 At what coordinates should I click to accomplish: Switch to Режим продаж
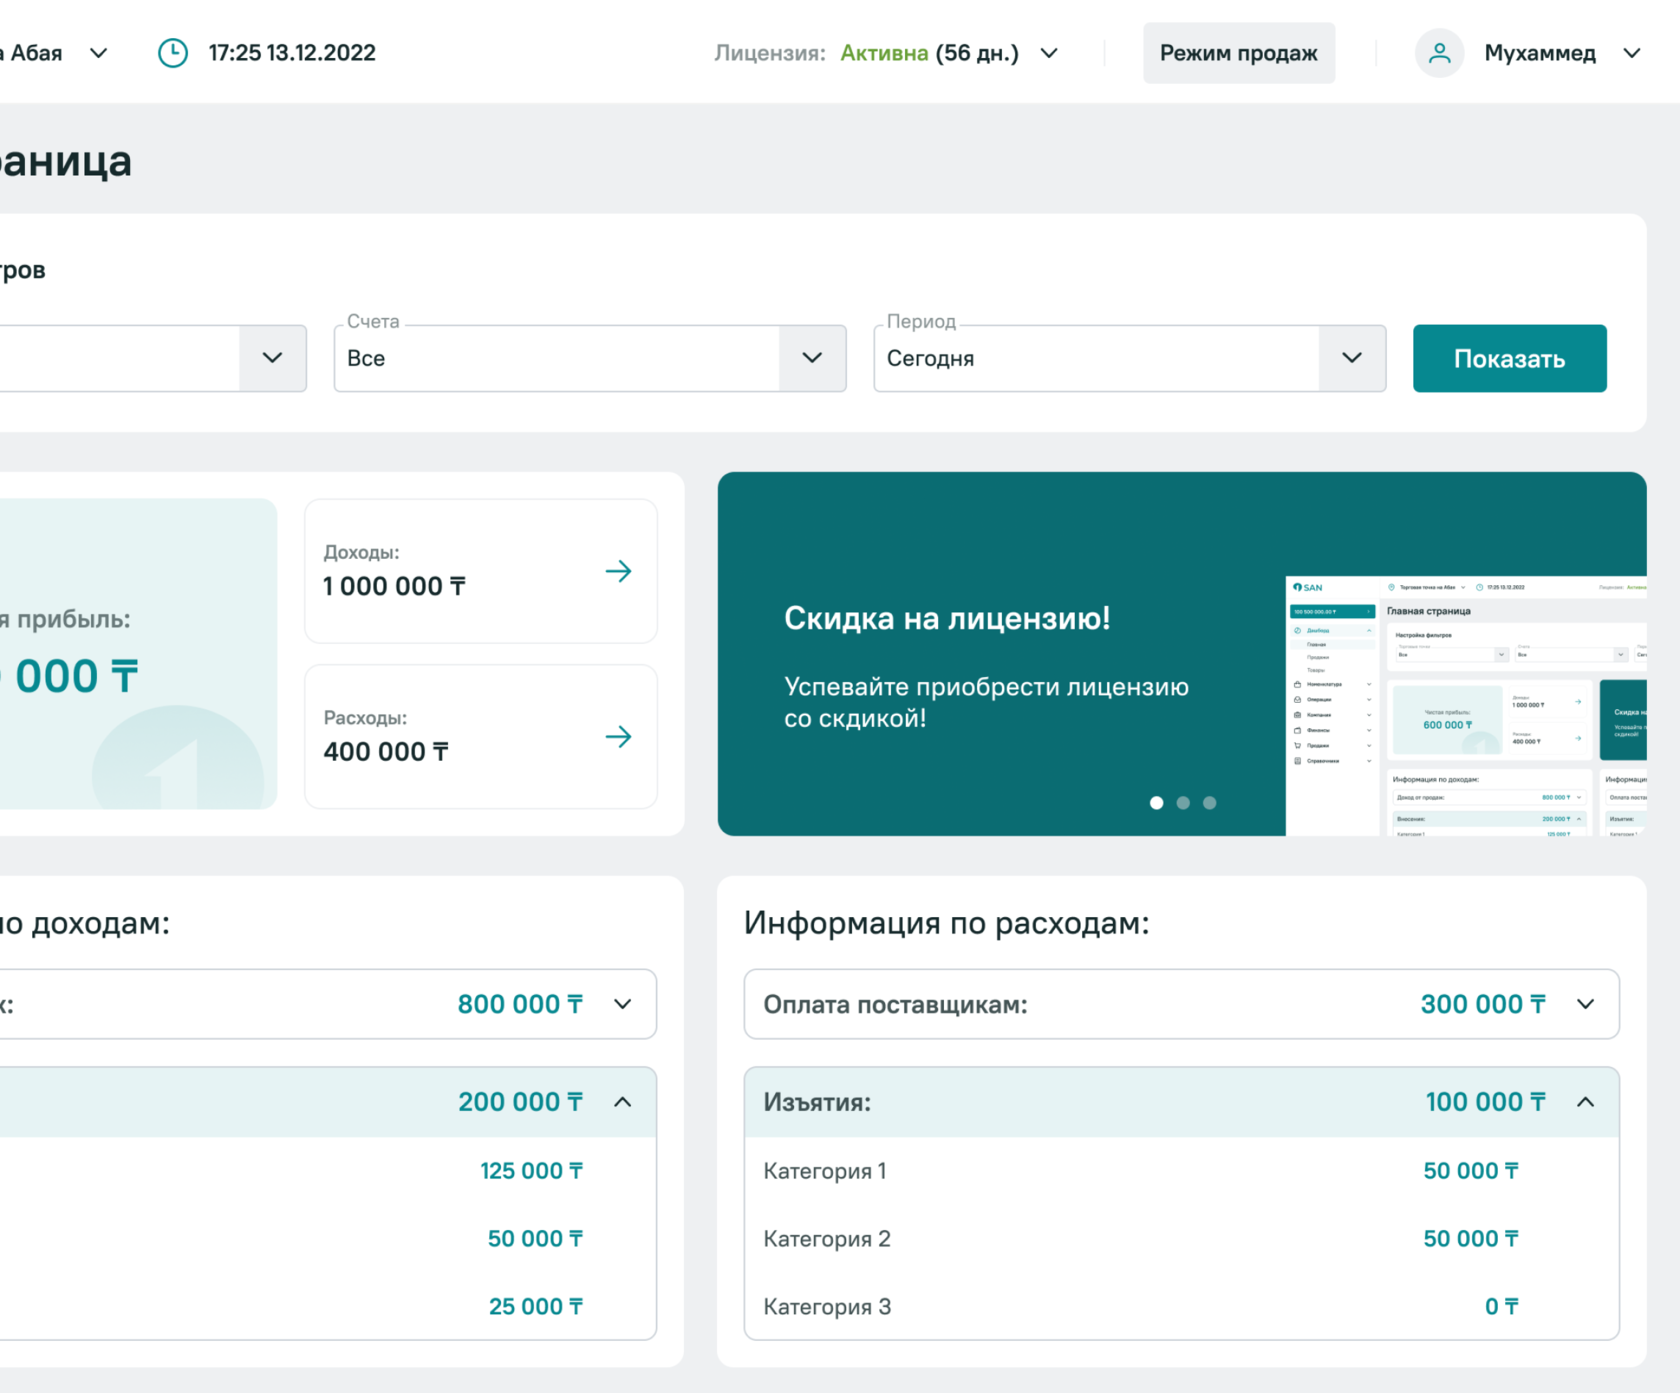[x=1238, y=53]
